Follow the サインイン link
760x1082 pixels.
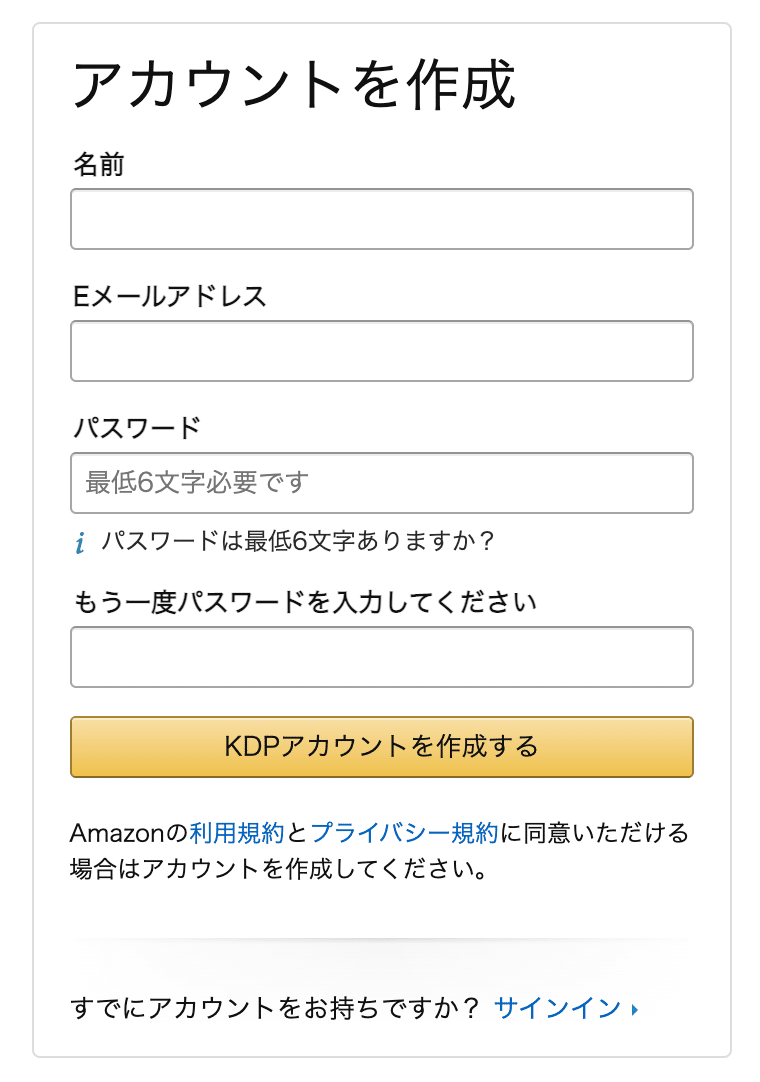(x=558, y=1008)
